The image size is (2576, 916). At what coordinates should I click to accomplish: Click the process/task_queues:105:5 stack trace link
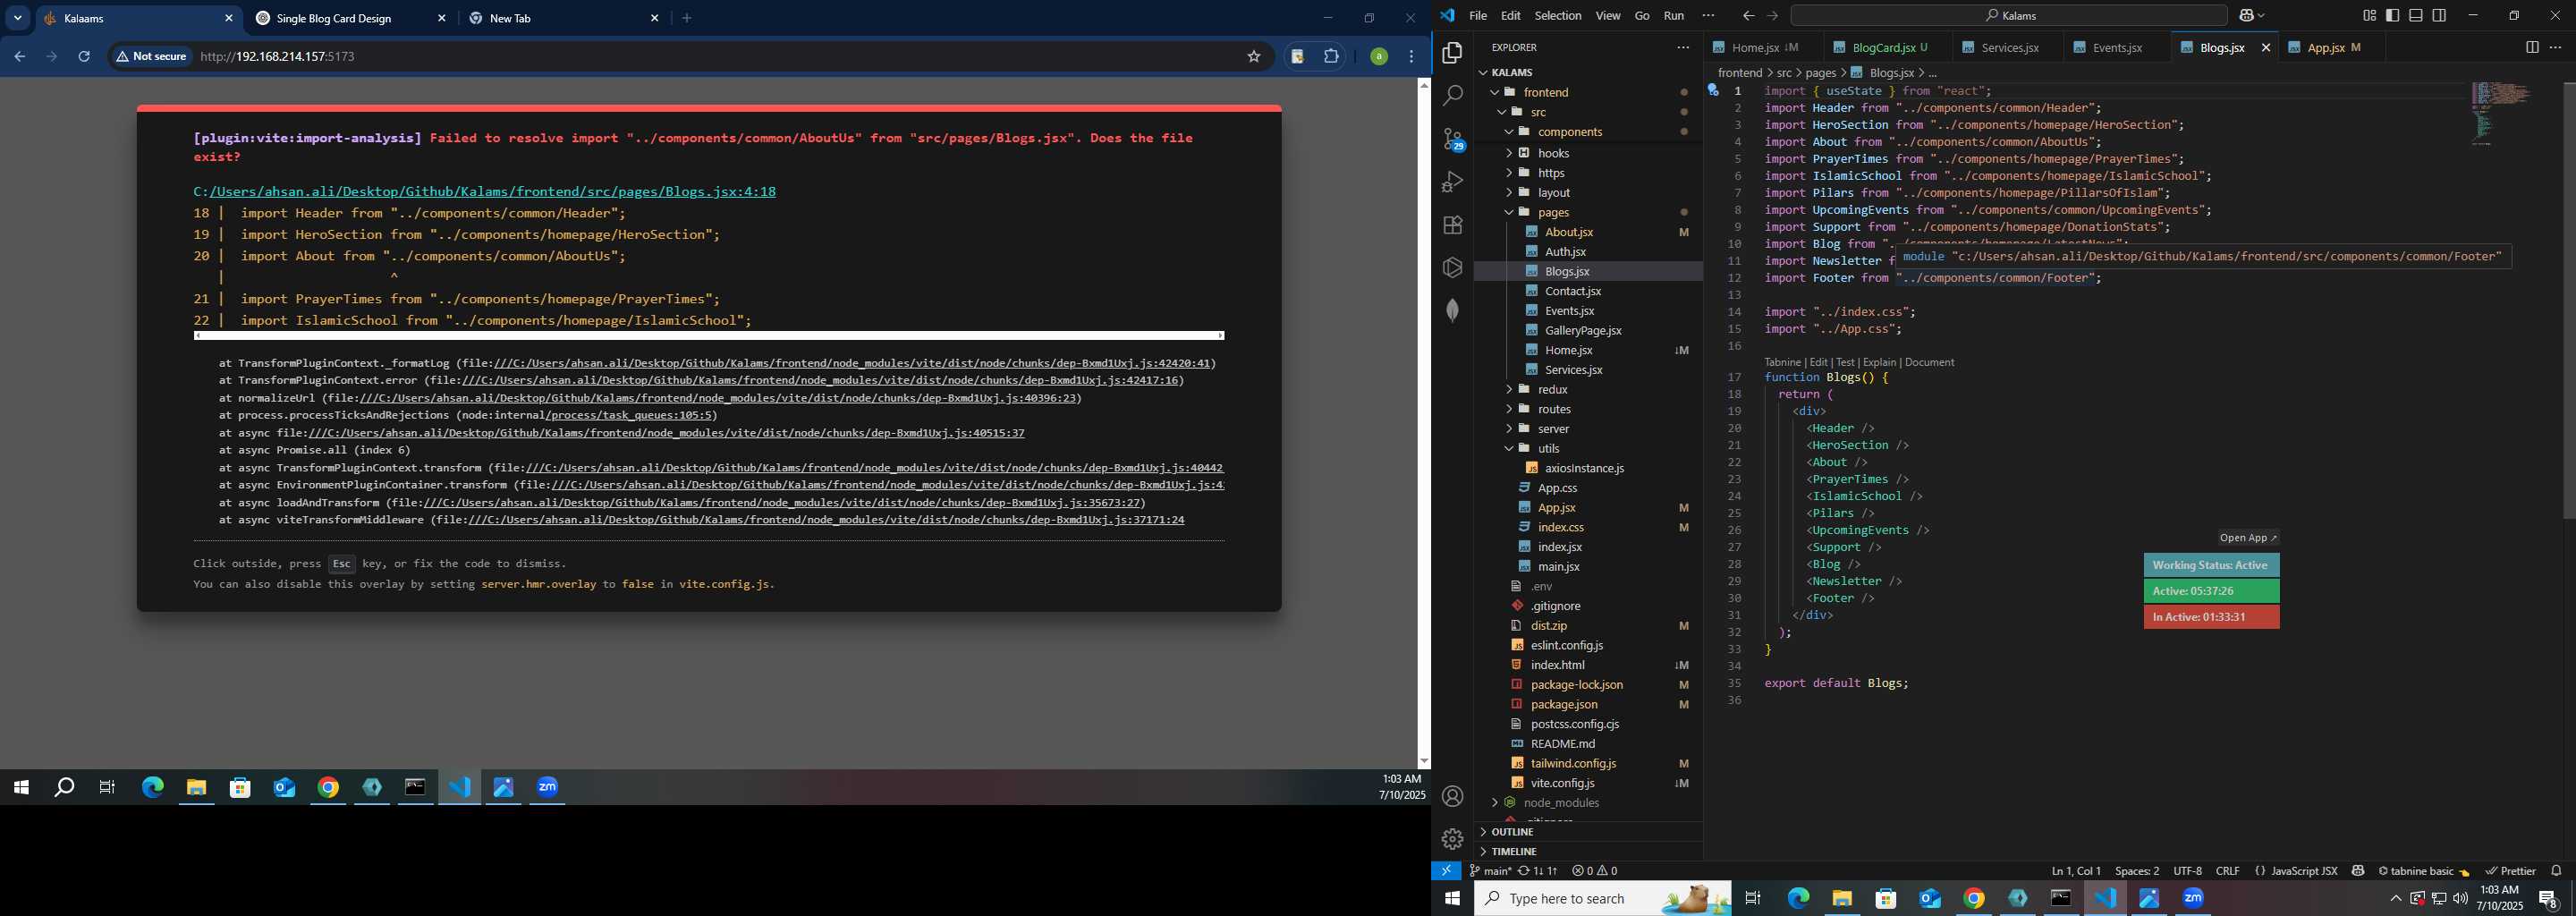click(x=631, y=415)
